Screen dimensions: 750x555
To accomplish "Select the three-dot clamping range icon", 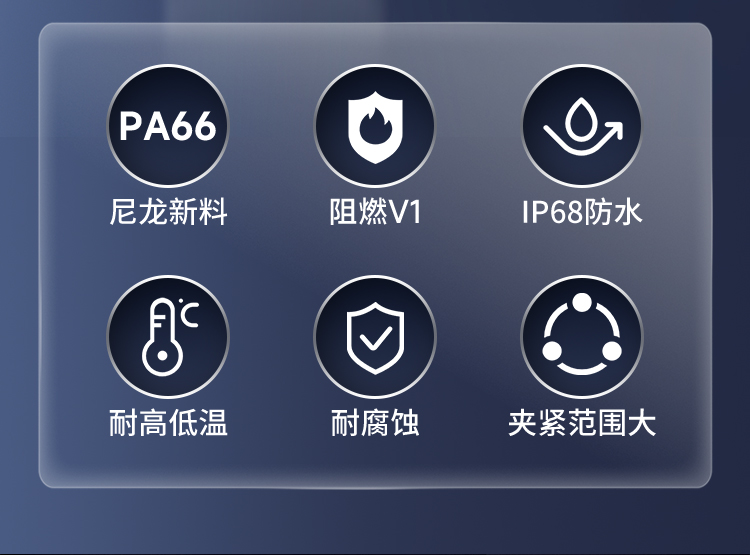I will click(x=582, y=337).
